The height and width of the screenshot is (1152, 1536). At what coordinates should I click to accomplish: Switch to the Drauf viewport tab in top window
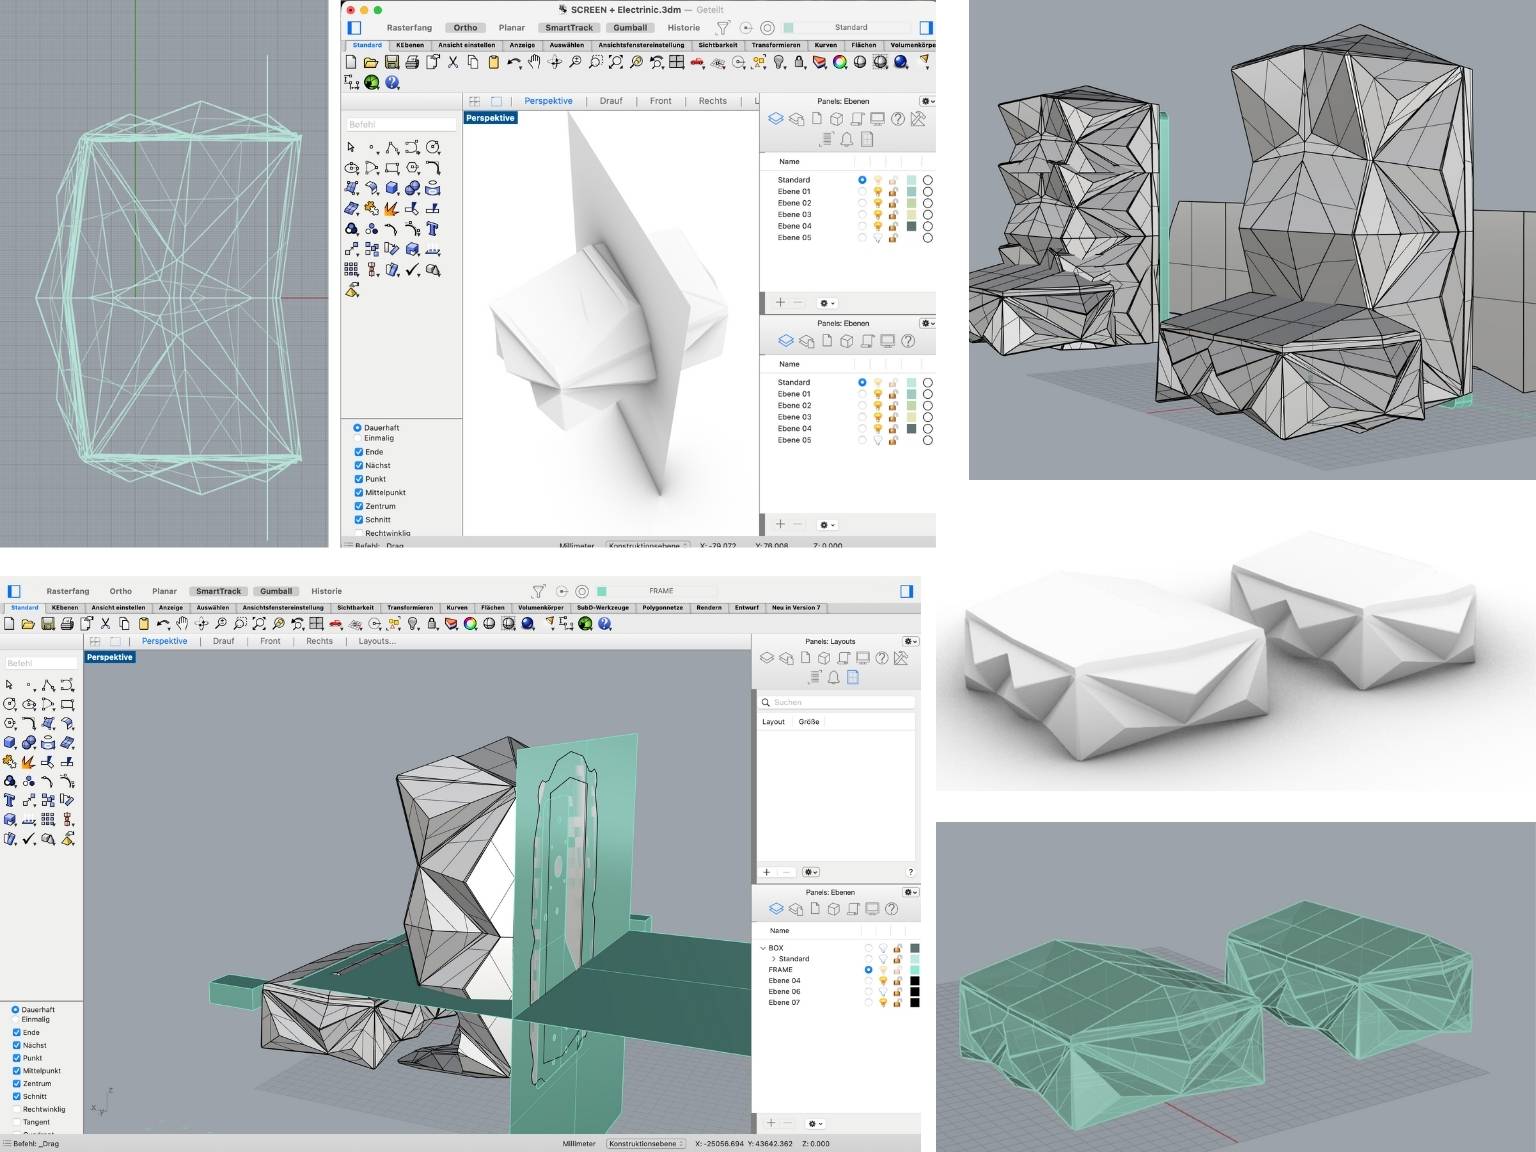pyautogui.click(x=611, y=101)
